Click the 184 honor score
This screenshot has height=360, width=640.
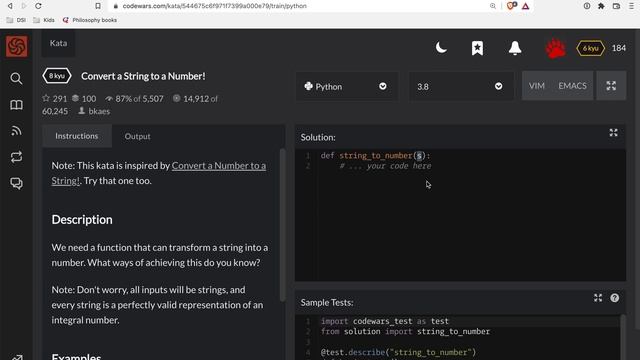point(619,48)
